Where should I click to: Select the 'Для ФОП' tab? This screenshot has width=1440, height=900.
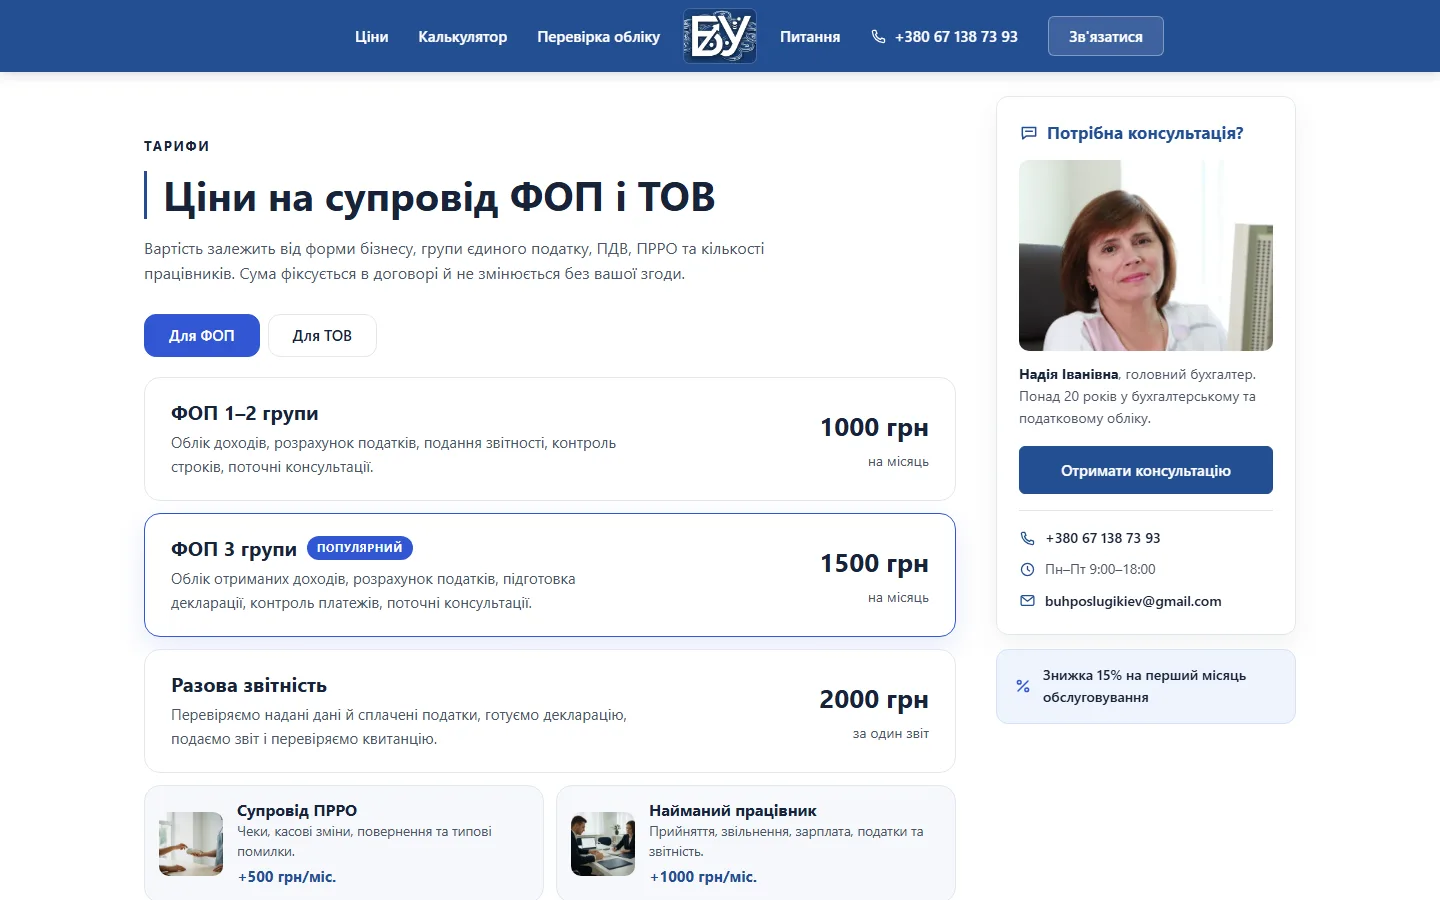(x=202, y=335)
